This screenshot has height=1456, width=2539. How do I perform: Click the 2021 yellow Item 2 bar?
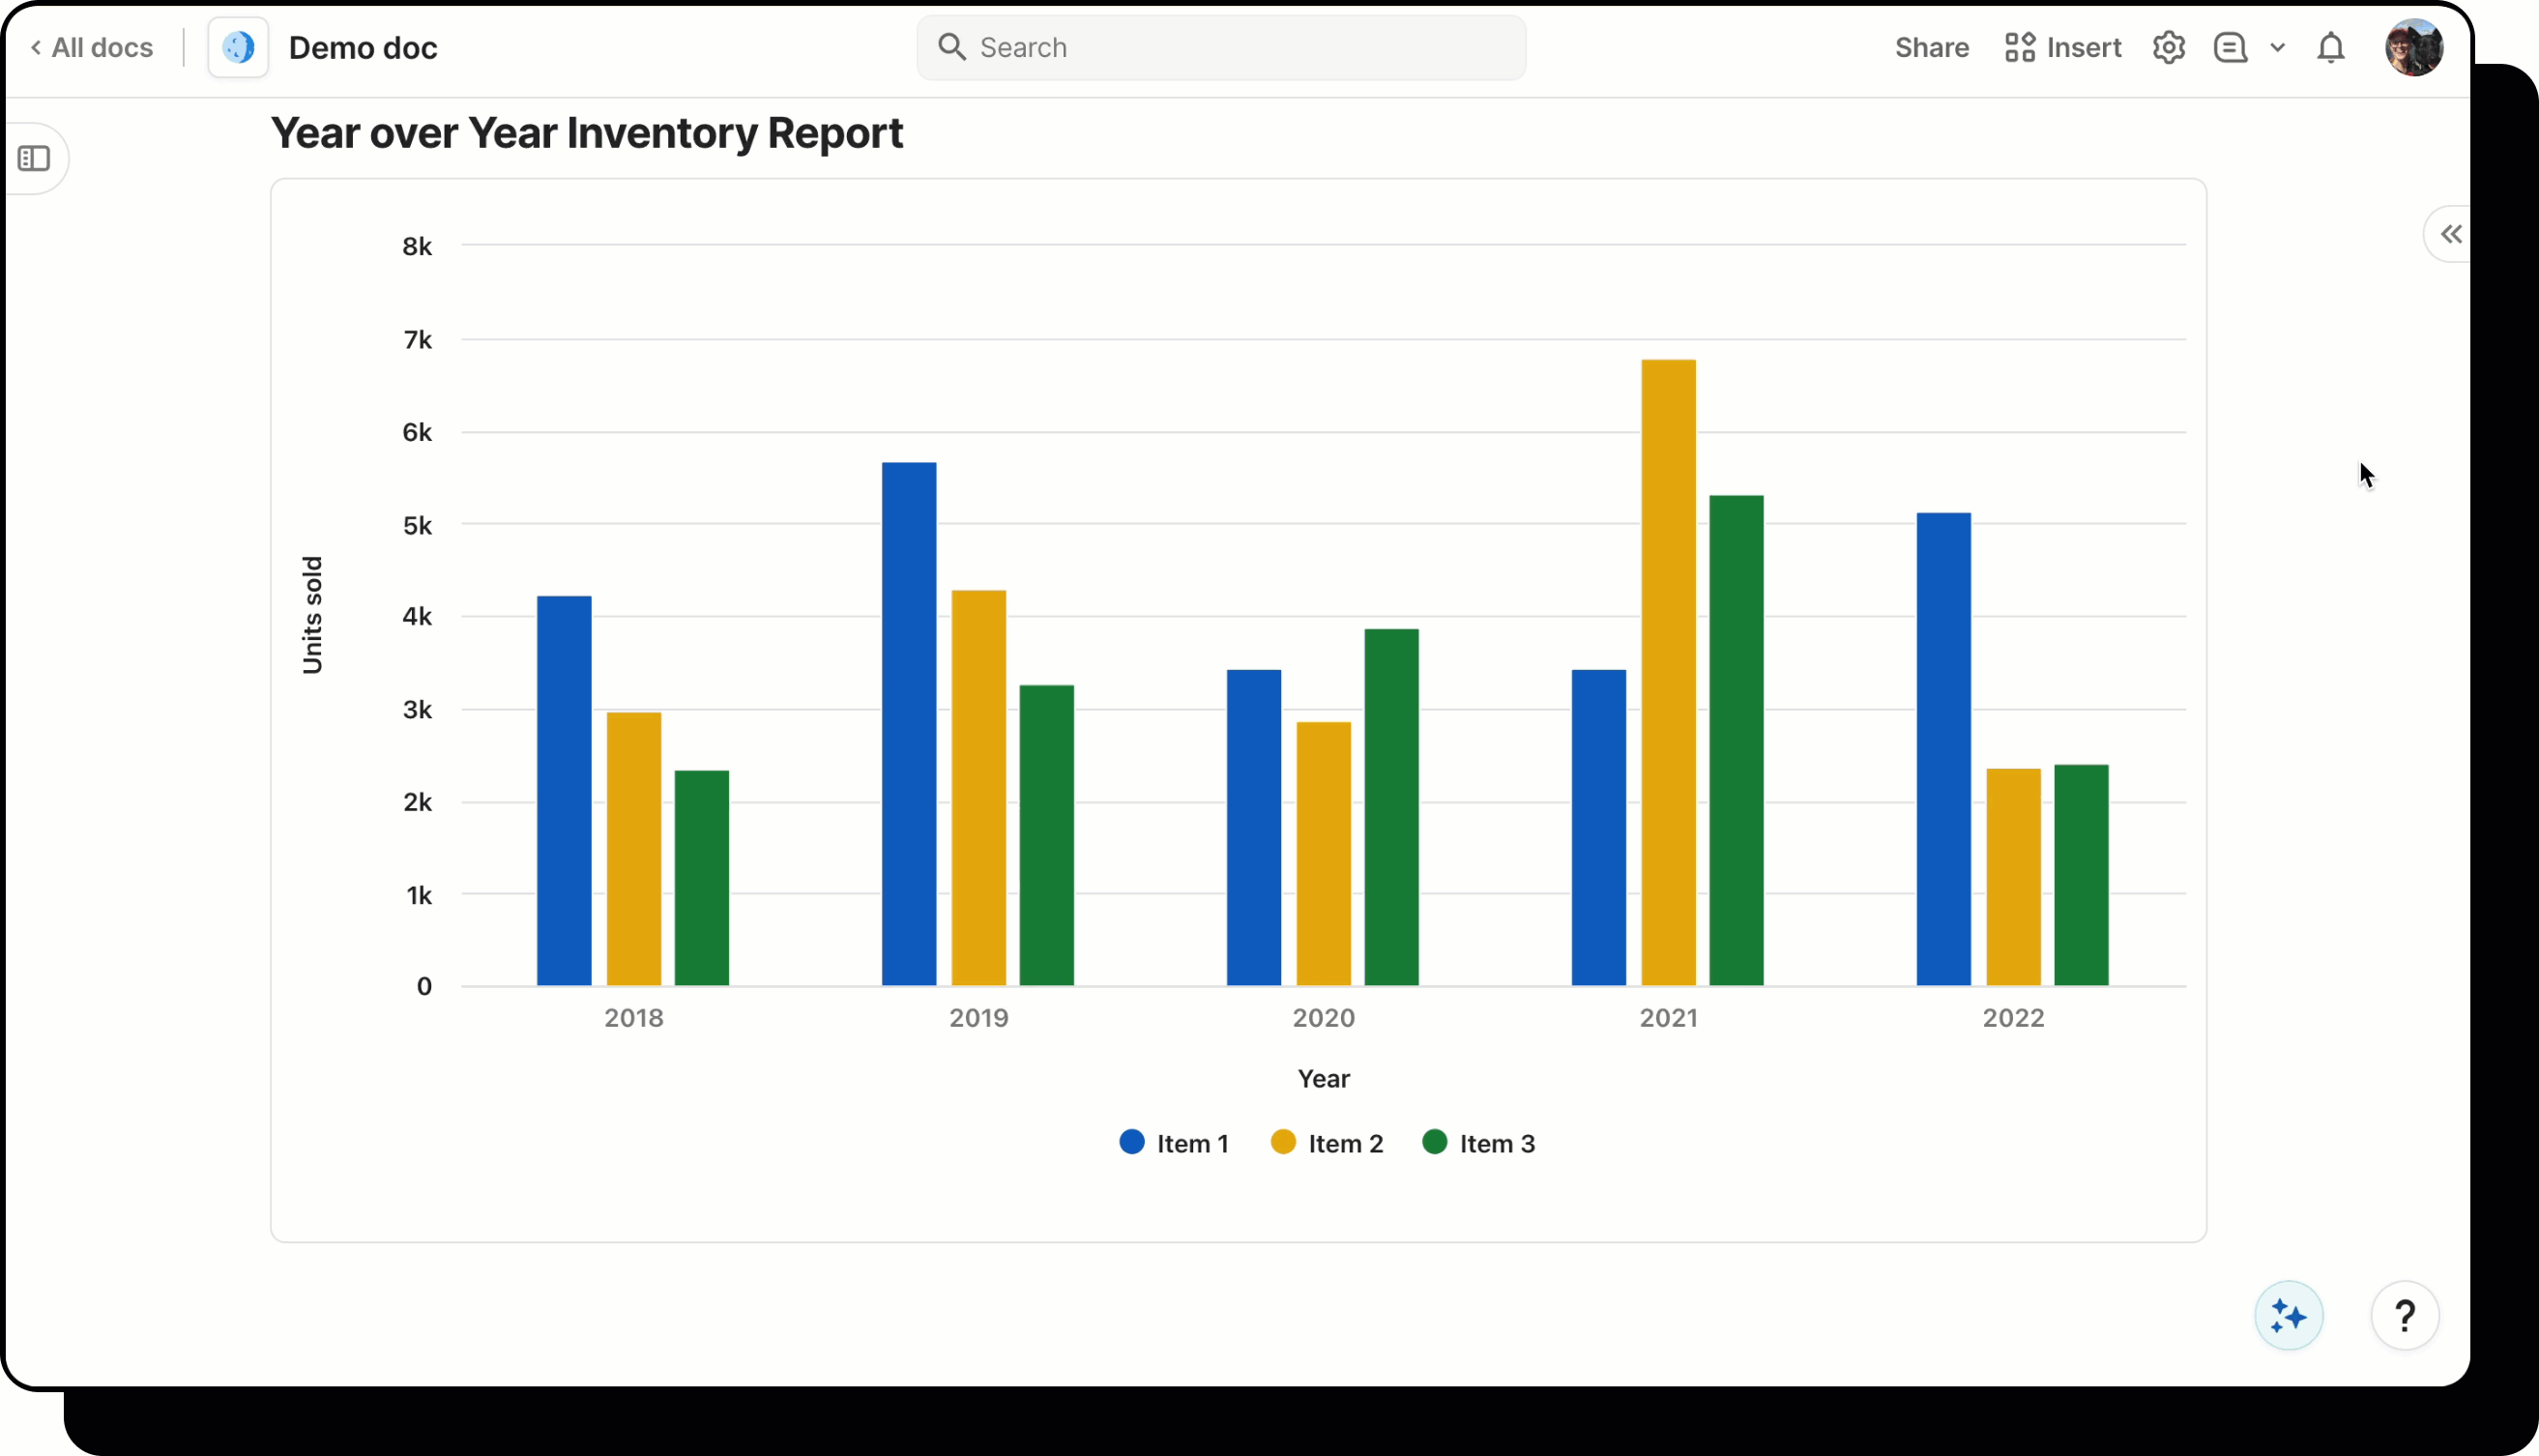click(1668, 672)
